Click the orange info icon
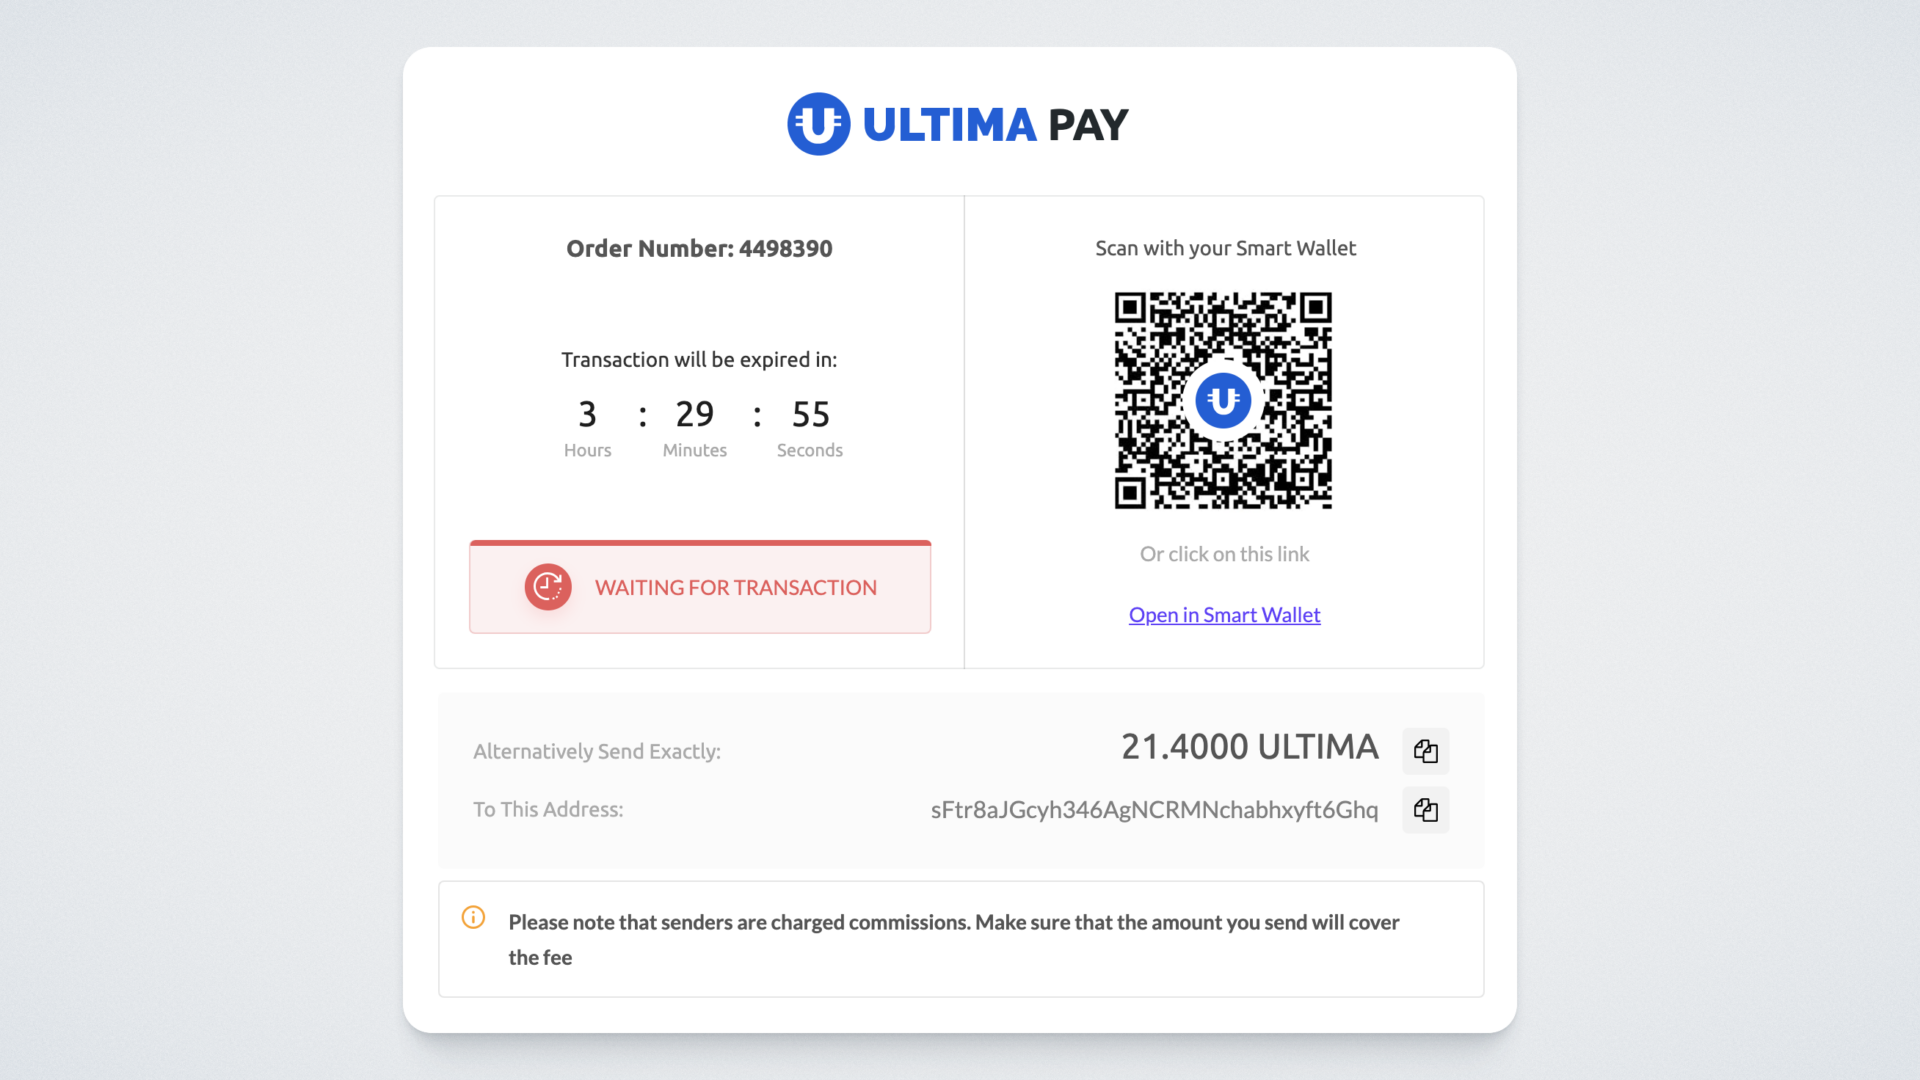1920x1080 pixels. (x=473, y=917)
